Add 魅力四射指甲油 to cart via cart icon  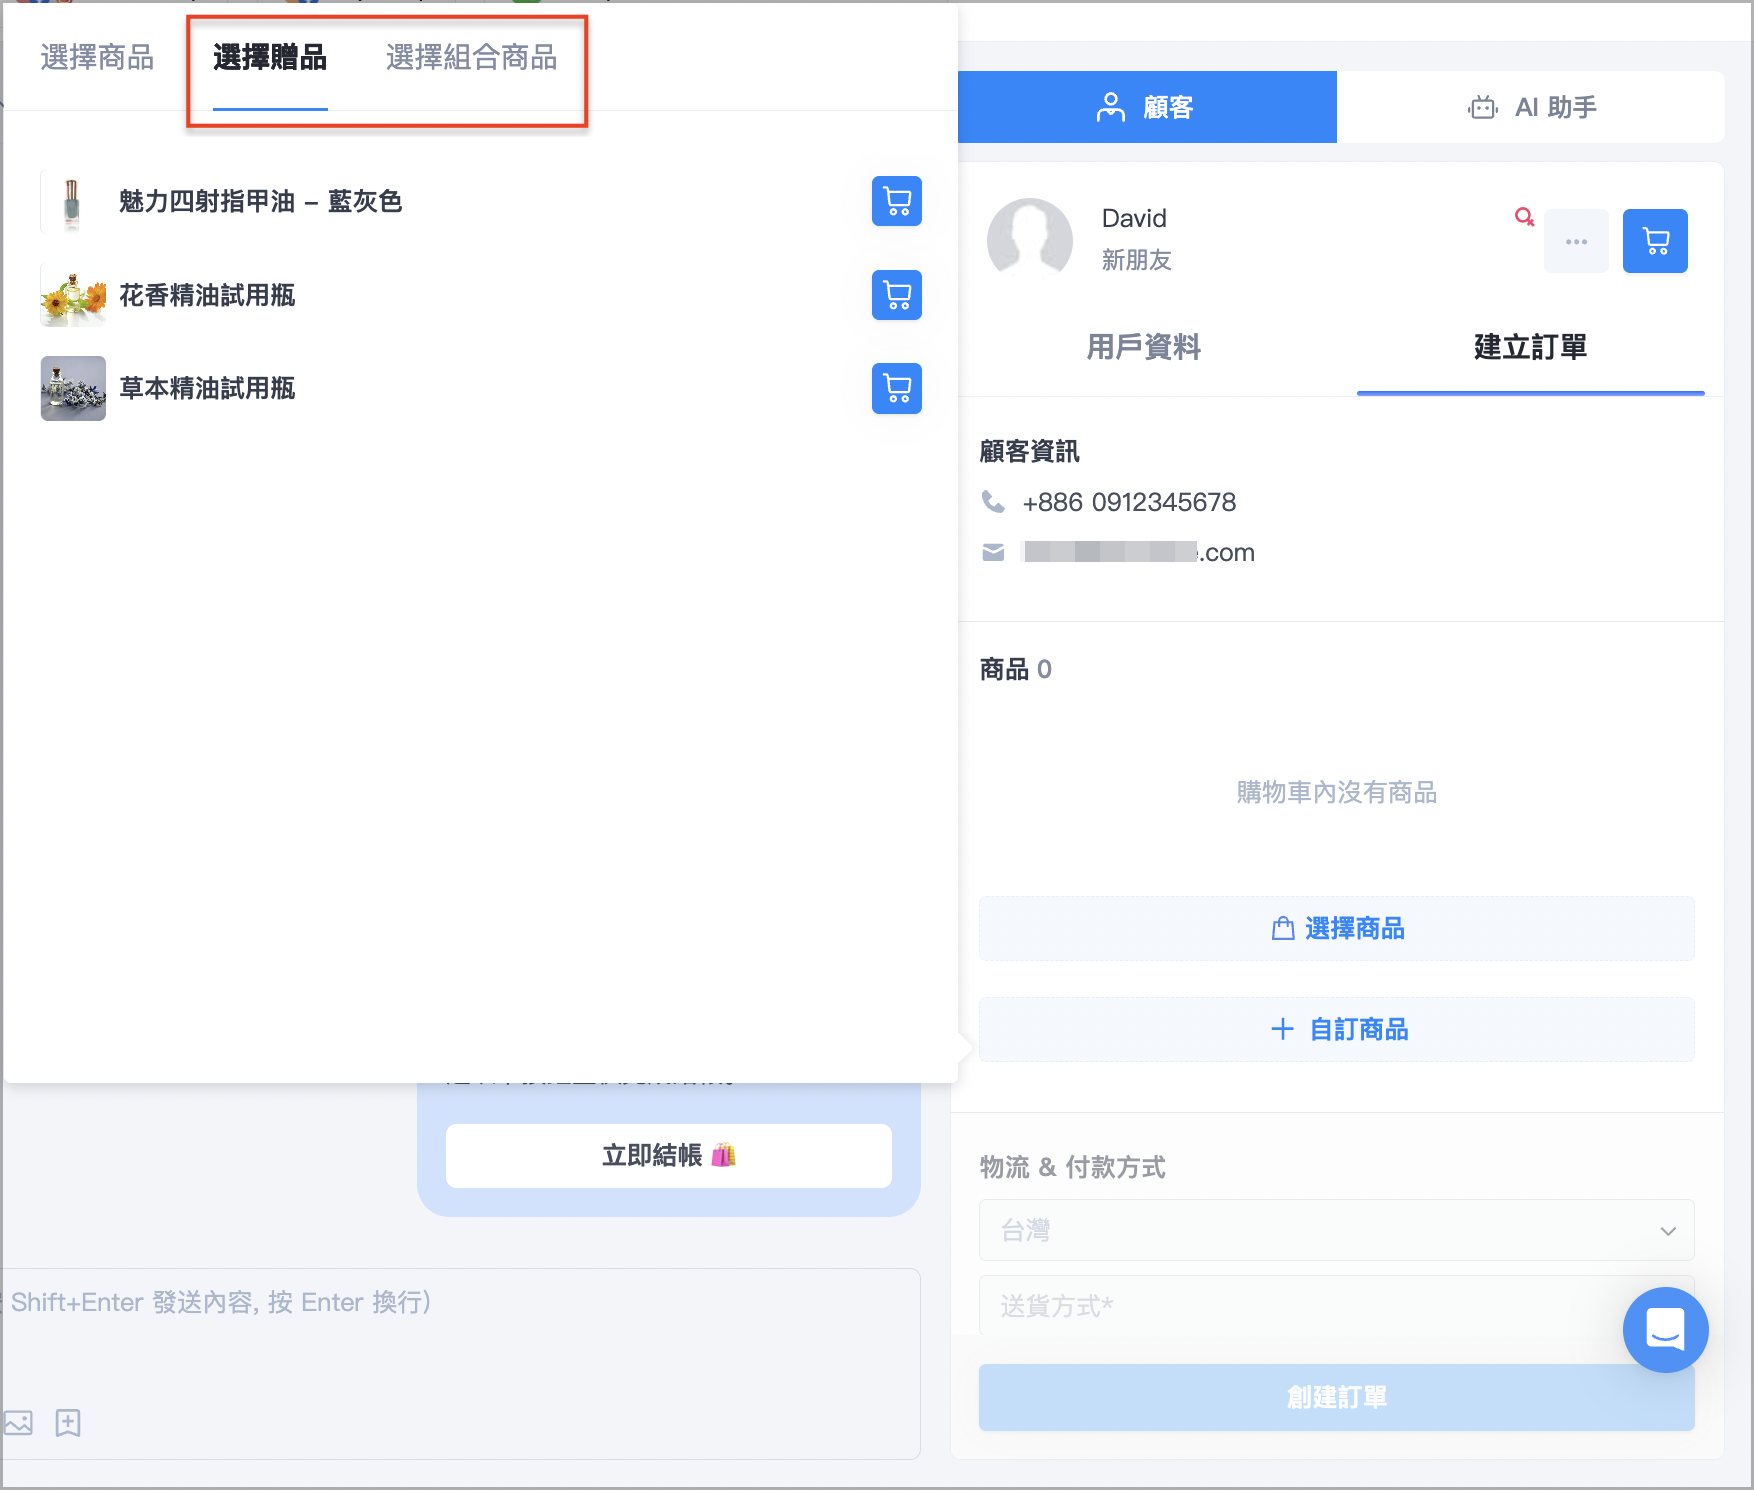coord(895,201)
